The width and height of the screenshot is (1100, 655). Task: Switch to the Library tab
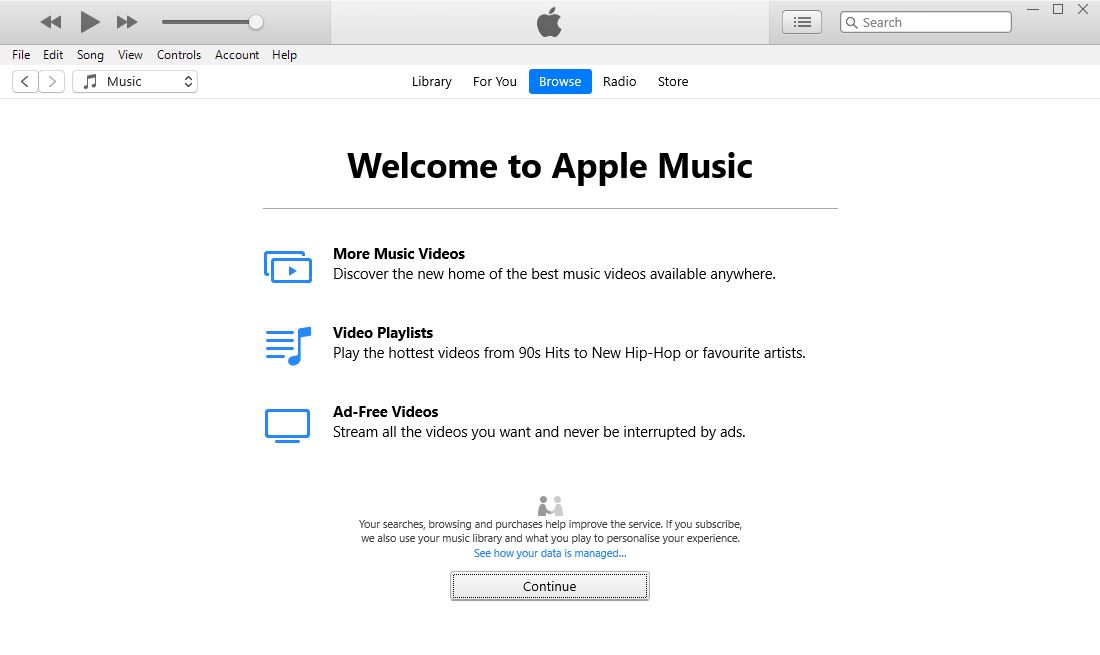[x=431, y=81]
